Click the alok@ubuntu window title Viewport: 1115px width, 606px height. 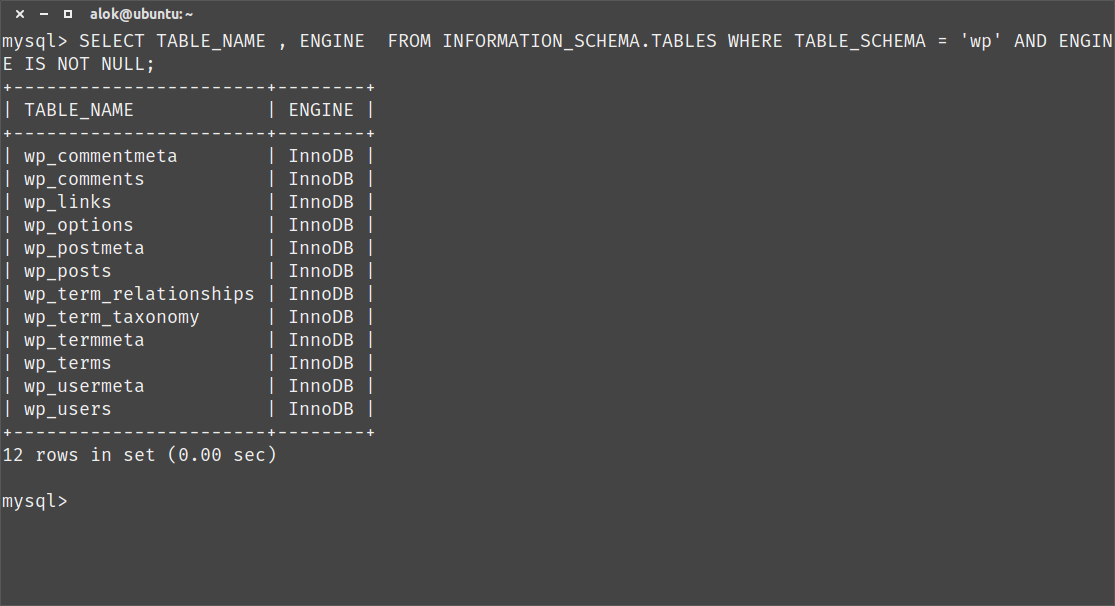pos(142,14)
